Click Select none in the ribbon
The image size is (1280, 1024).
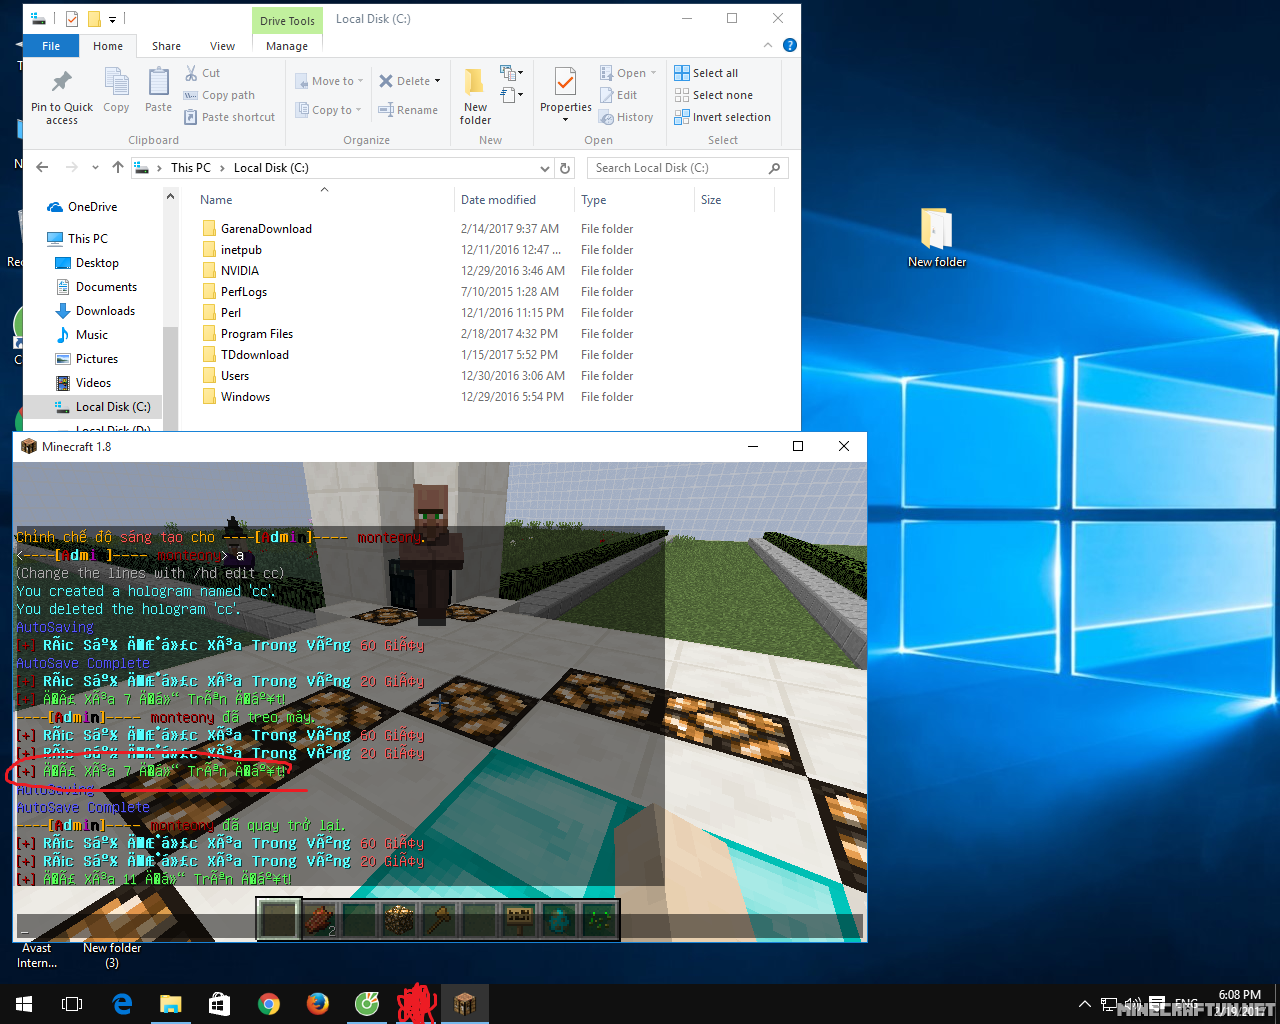713,95
